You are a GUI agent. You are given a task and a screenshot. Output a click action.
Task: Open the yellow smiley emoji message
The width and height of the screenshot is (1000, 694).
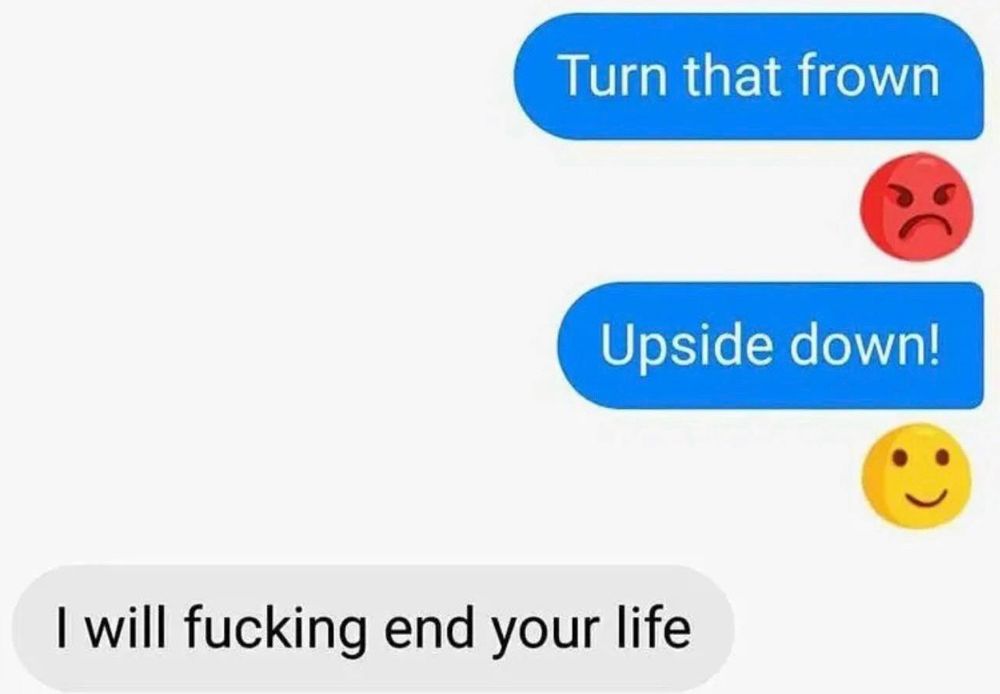coord(916,476)
